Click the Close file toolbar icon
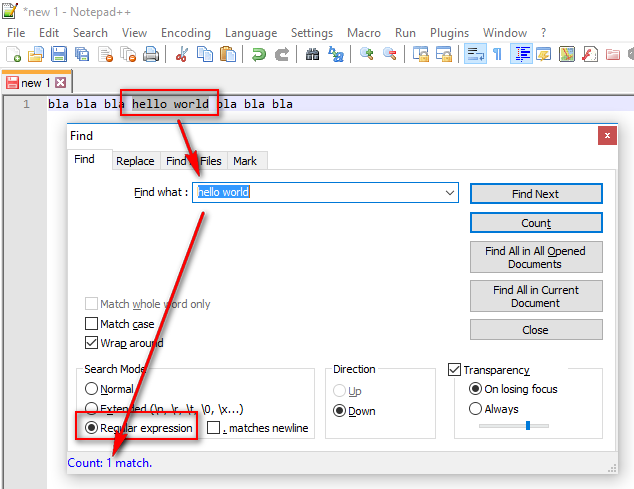This screenshot has width=634, height=489. click(x=106, y=54)
